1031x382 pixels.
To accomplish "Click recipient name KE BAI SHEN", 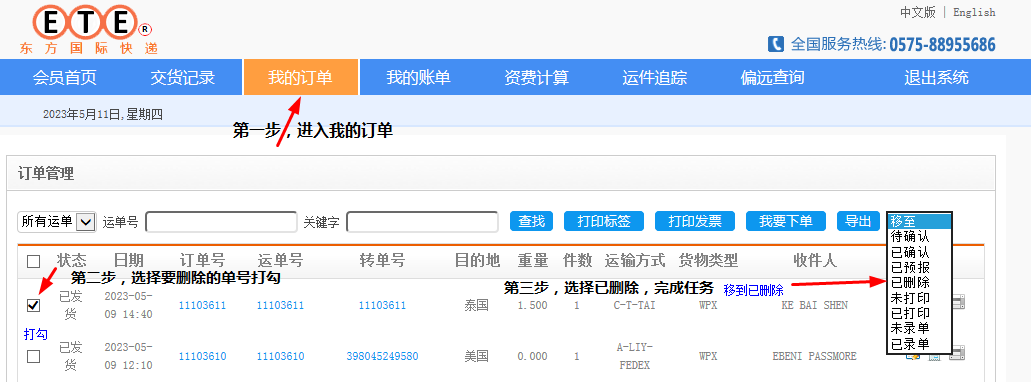I will [815, 305].
